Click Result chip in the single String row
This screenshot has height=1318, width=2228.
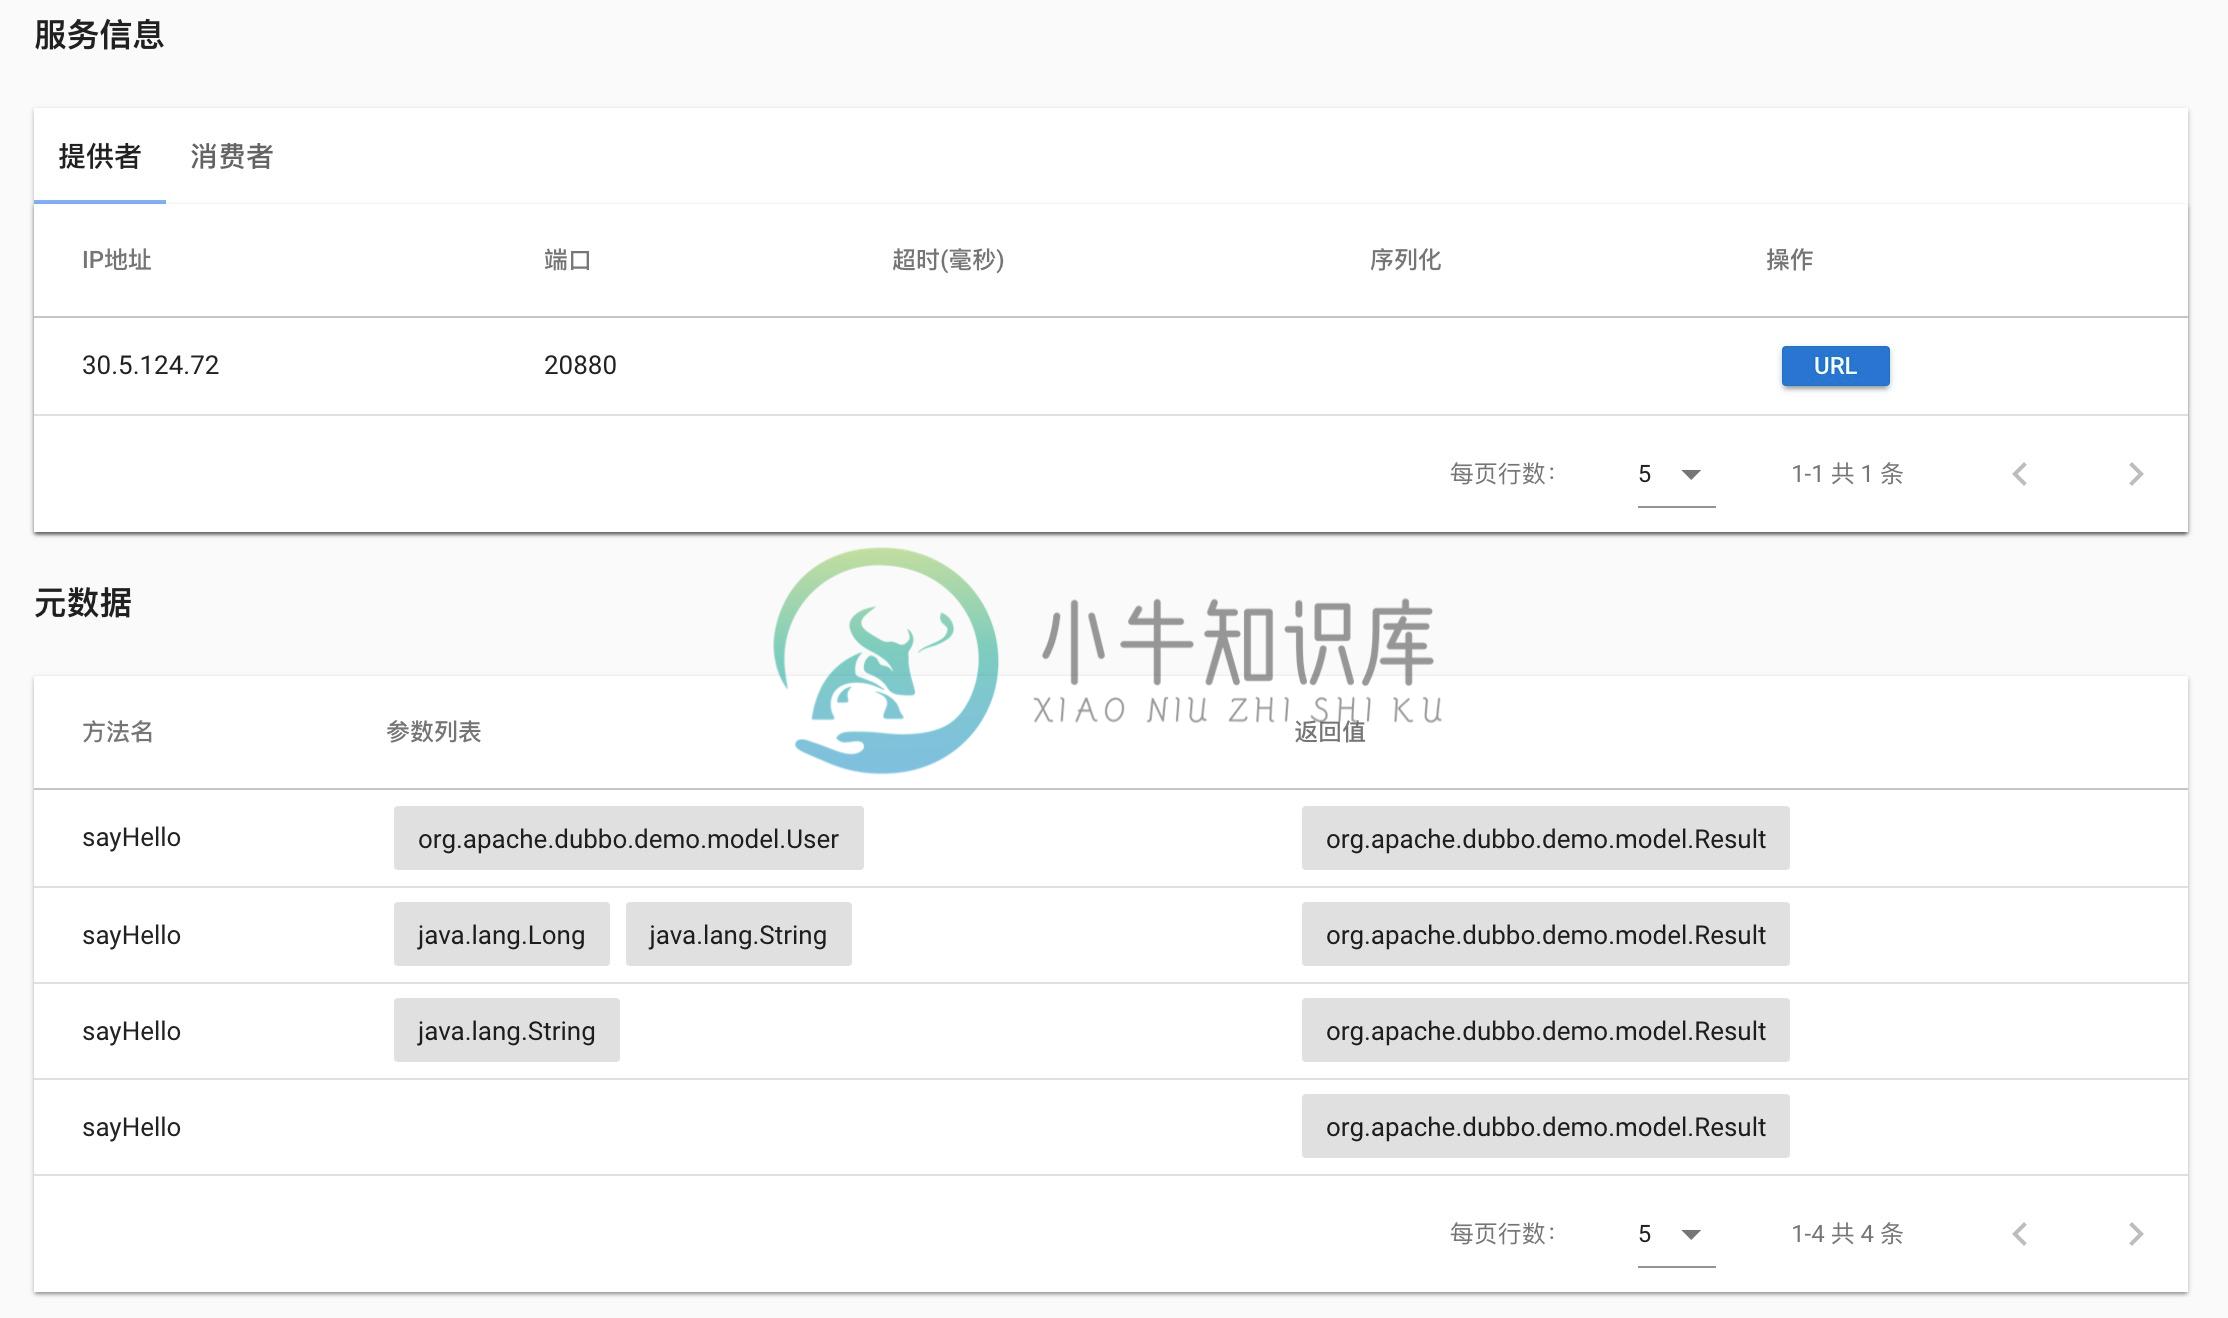[x=1545, y=1031]
